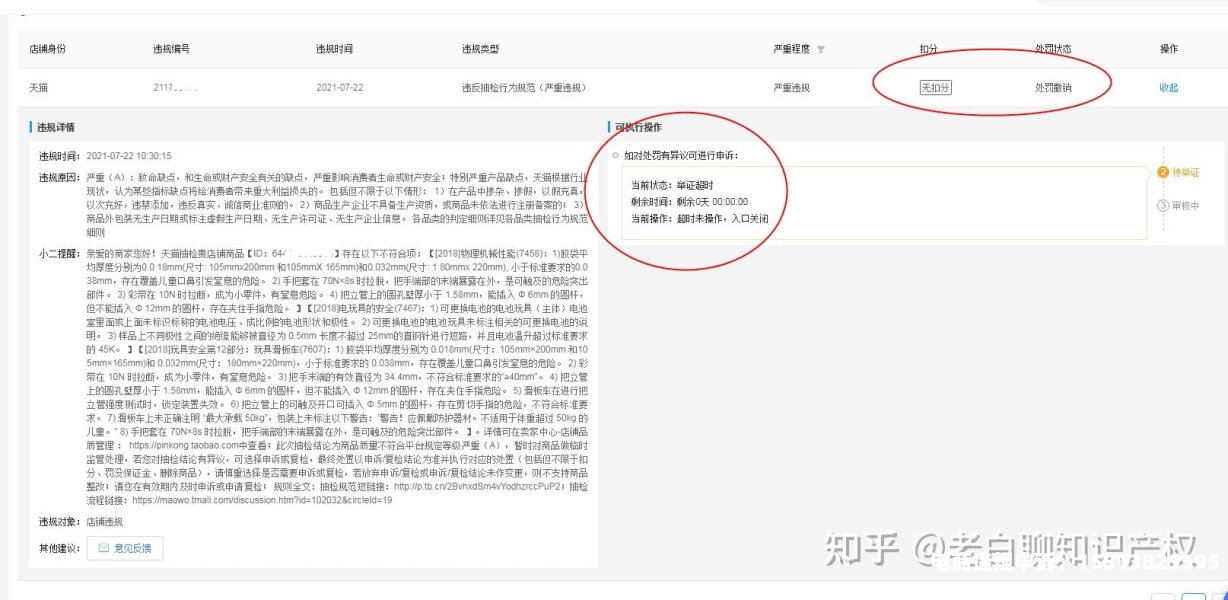Click the 处罚撤销 status cell
This screenshot has height=600, width=1228.
coord(1053,87)
